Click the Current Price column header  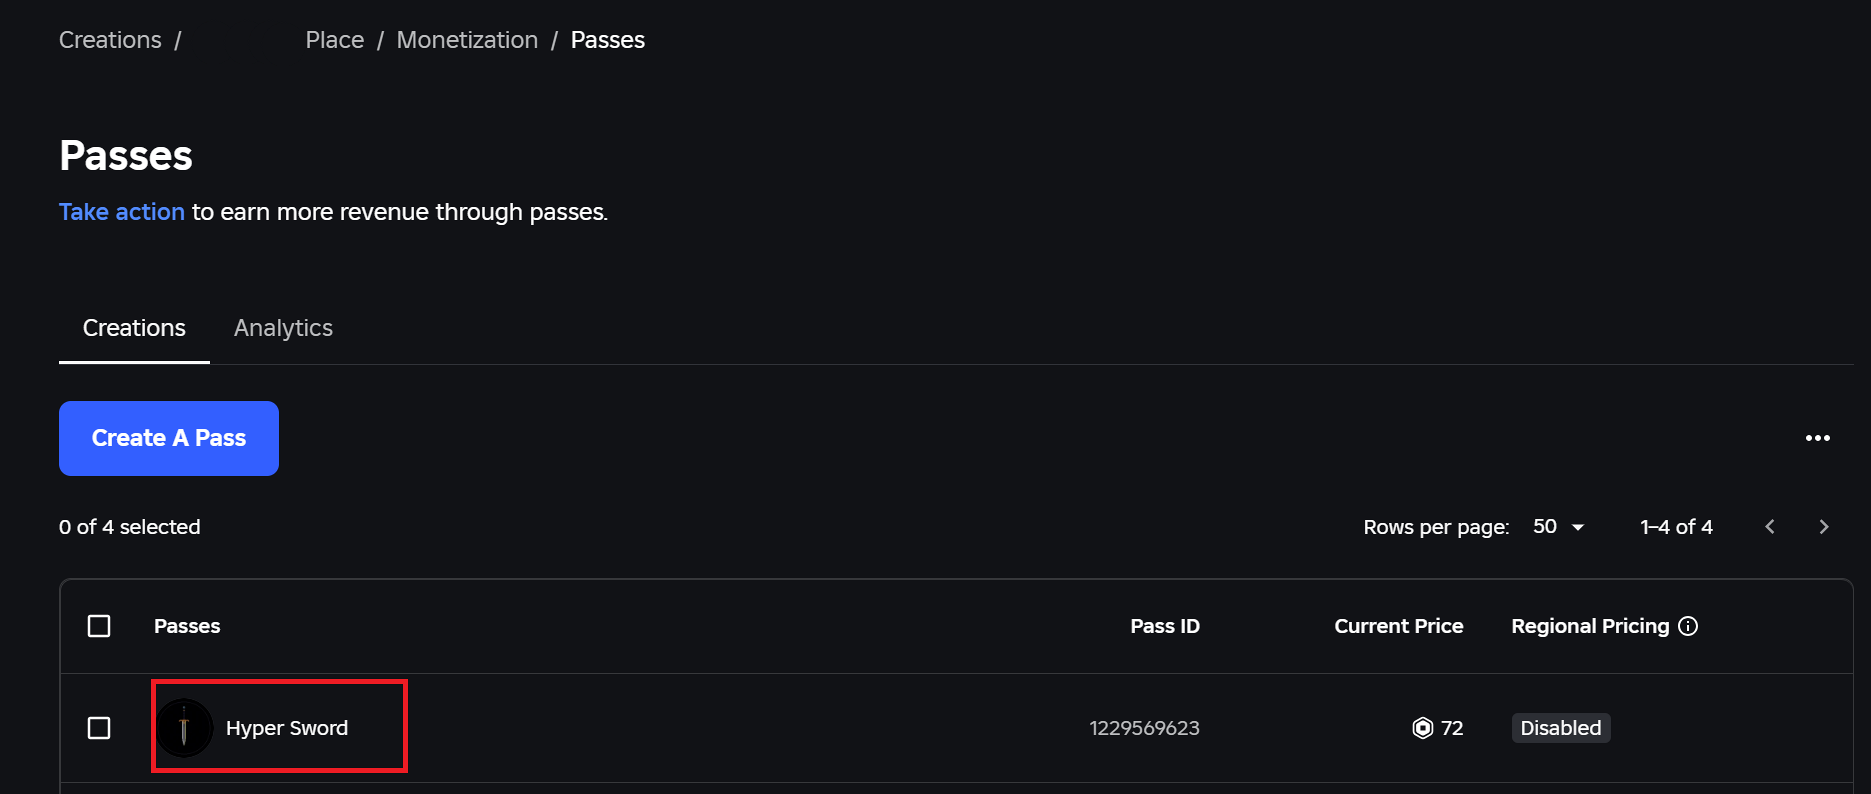point(1398,626)
